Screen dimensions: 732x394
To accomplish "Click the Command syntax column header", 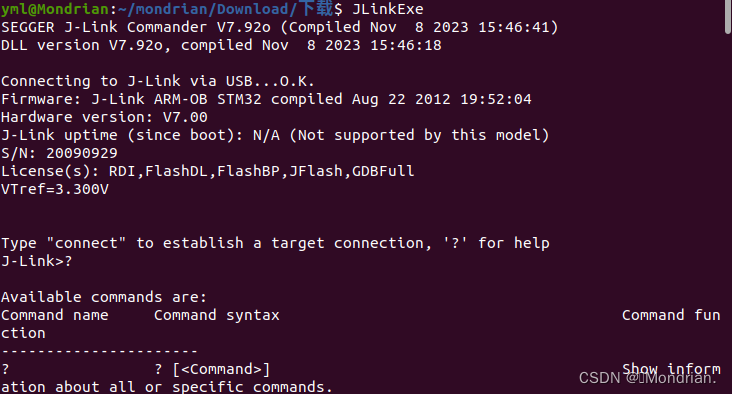I will [x=217, y=315].
